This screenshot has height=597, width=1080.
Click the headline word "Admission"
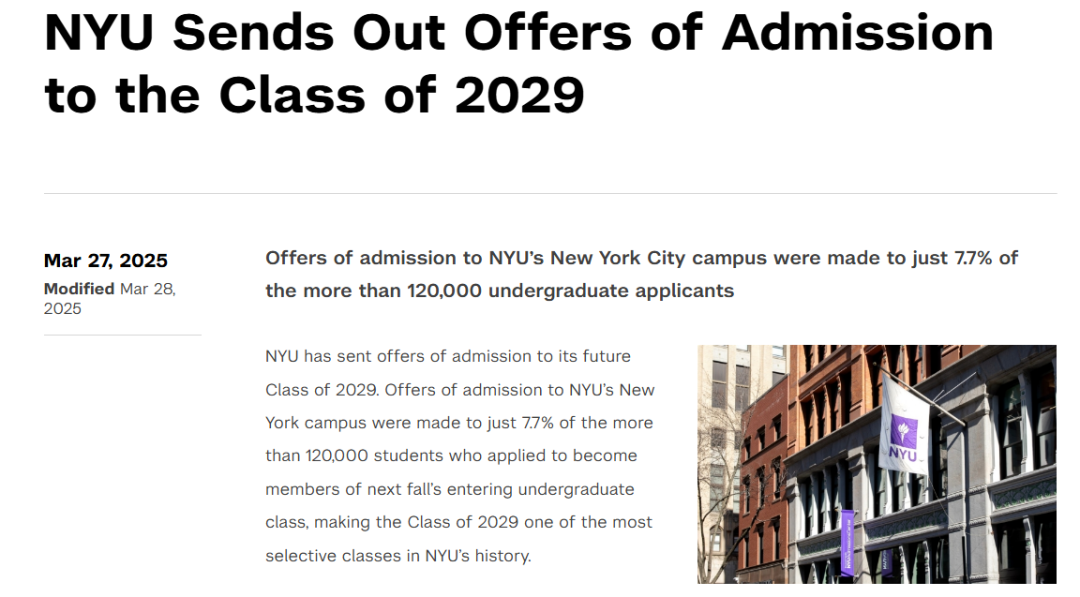[x=857, y=32]
